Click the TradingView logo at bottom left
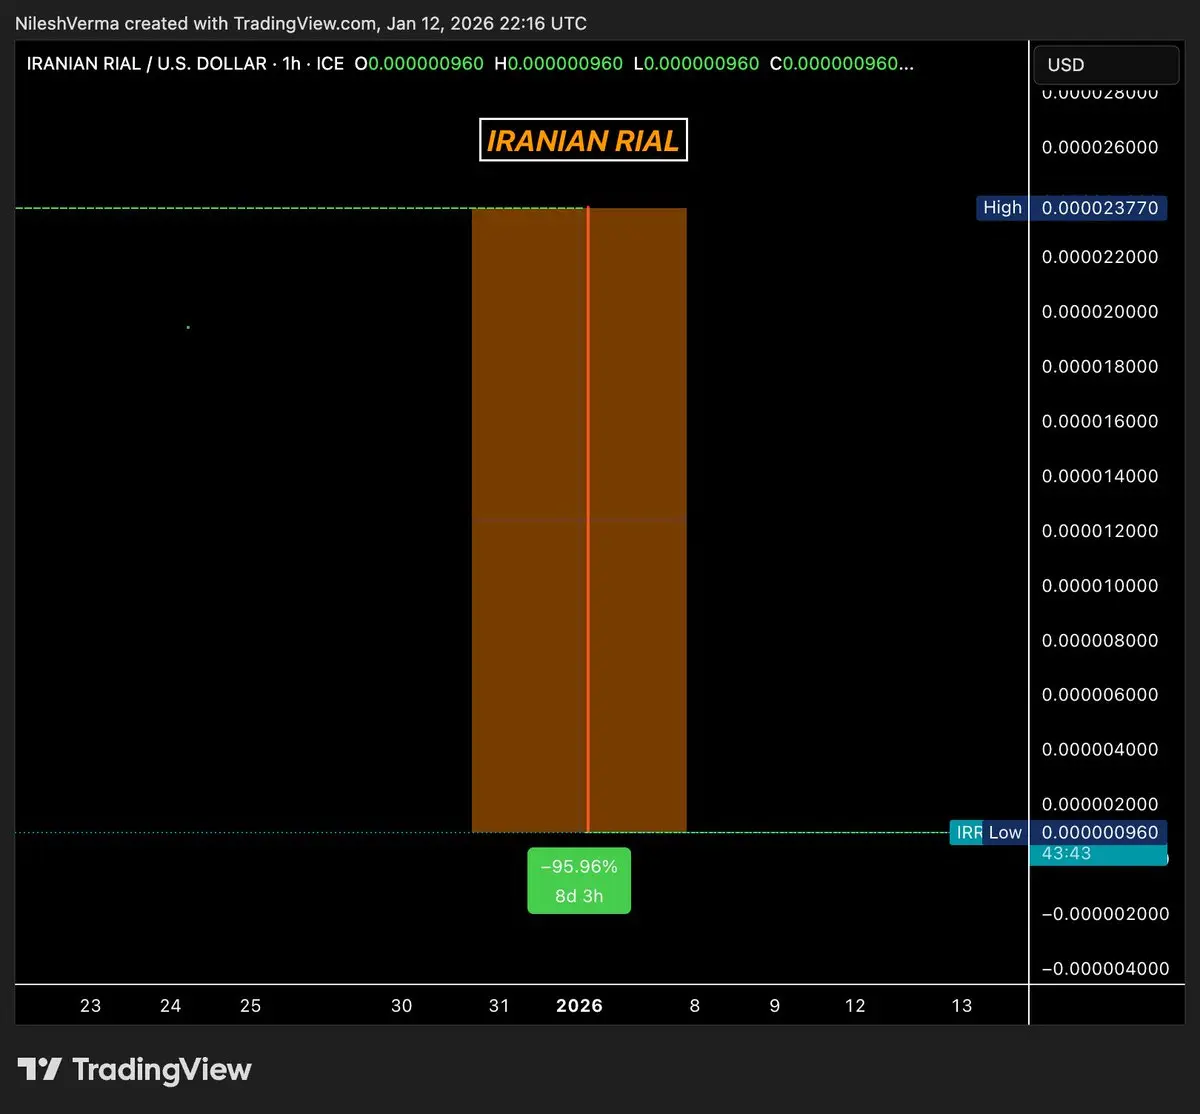 point(134,1069)
